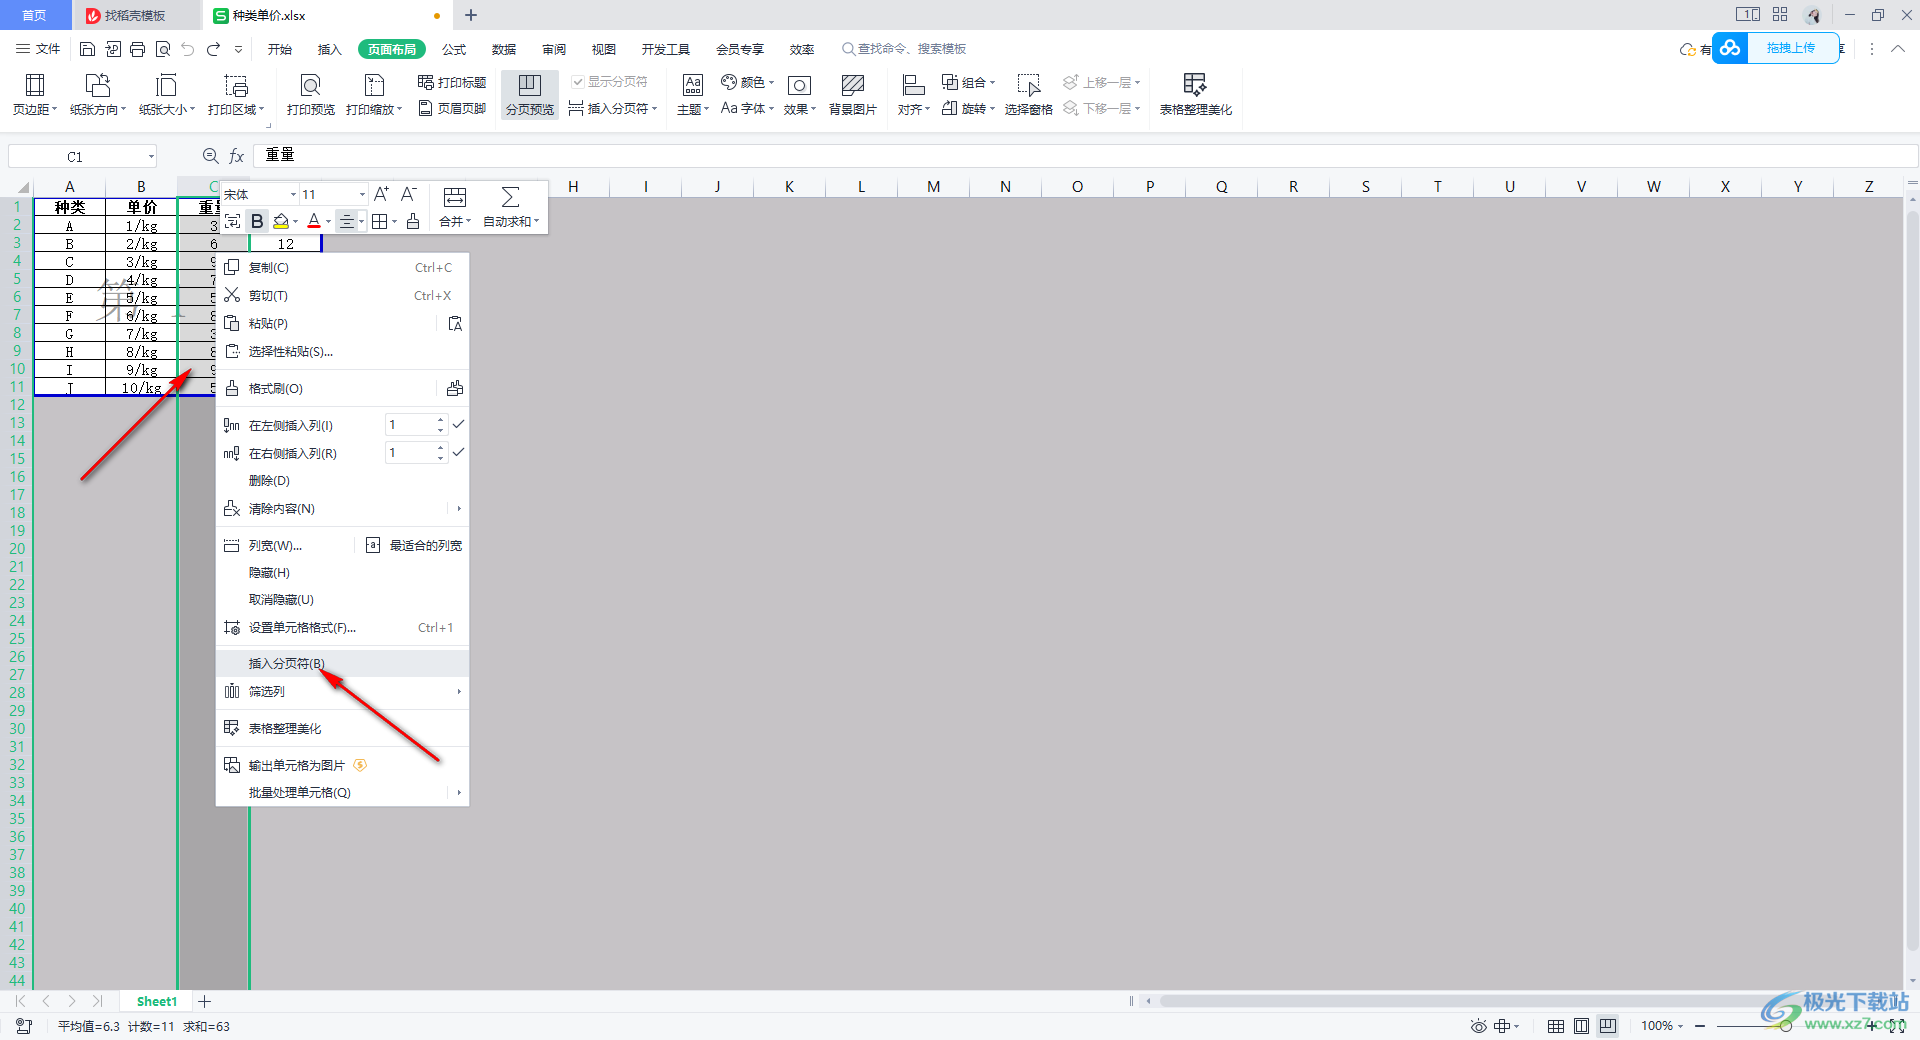1920x1040 pixels.
Task: Click the zoom icon next to fx
Action: (210, 156)
